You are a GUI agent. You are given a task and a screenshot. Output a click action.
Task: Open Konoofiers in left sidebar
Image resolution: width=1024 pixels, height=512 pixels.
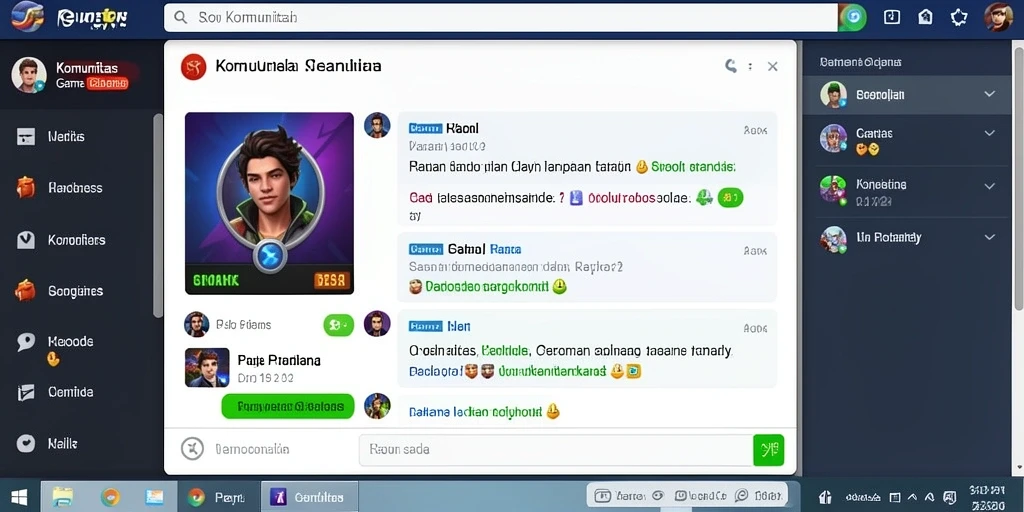76,240
